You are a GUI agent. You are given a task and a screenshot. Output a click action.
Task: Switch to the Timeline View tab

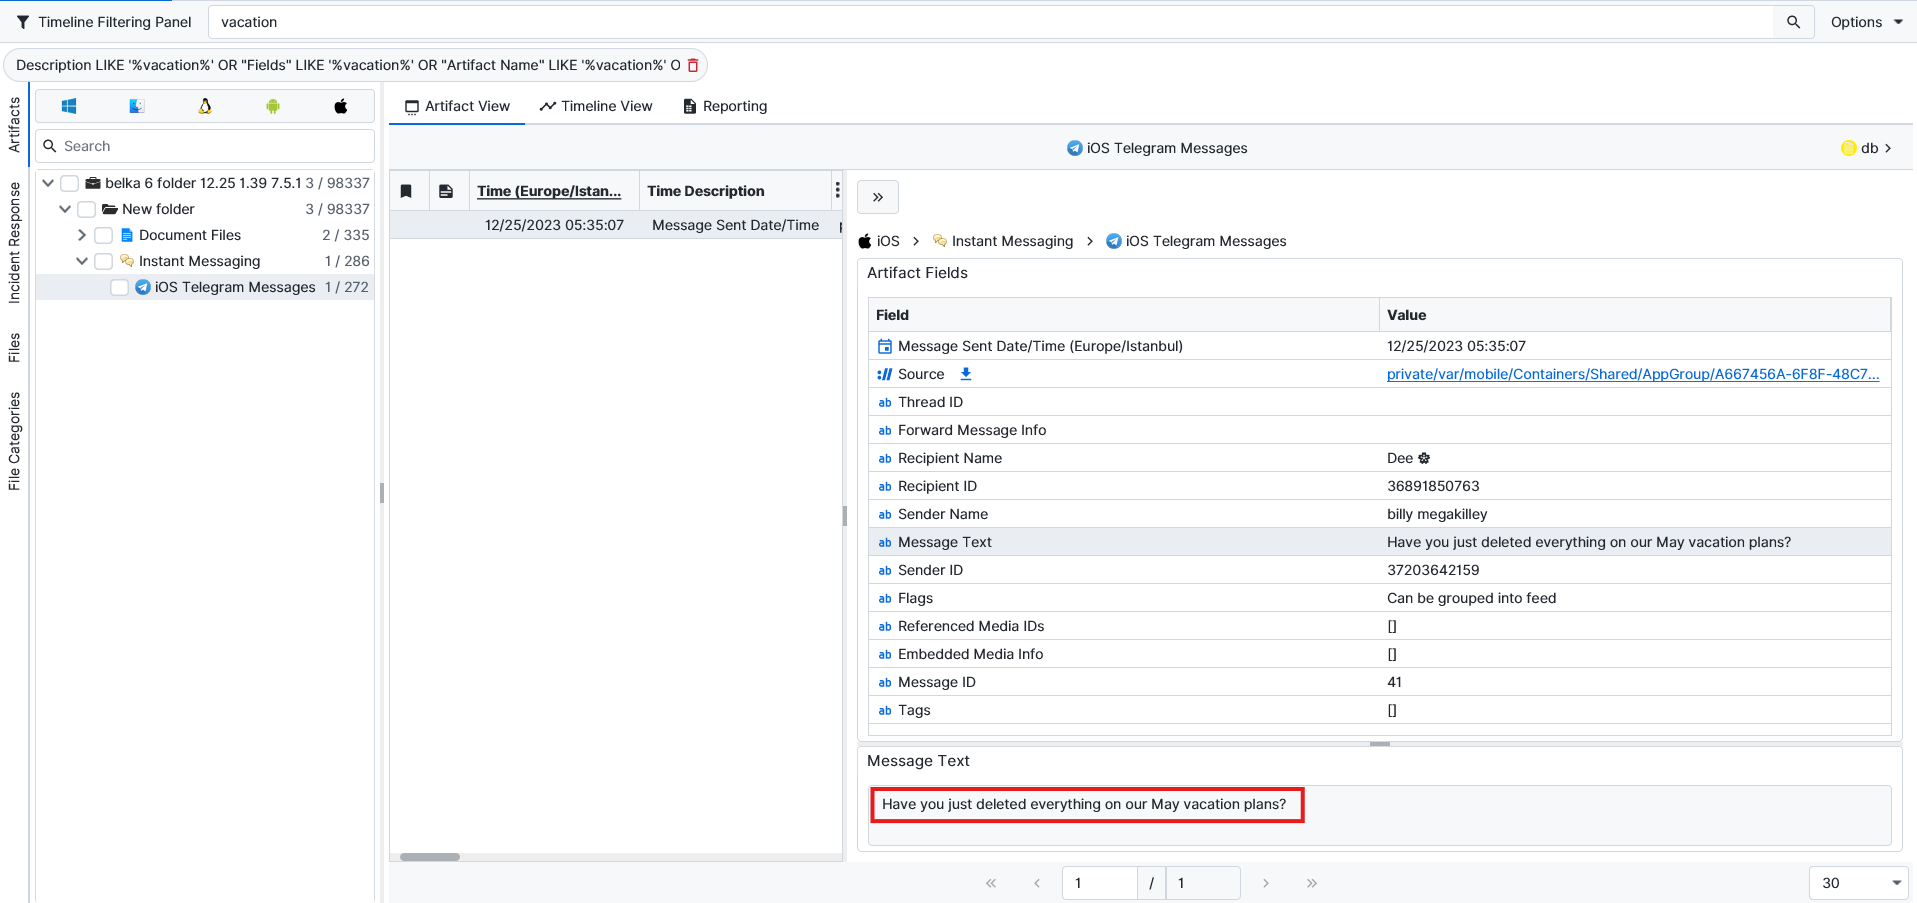click(x=596, y=106)
